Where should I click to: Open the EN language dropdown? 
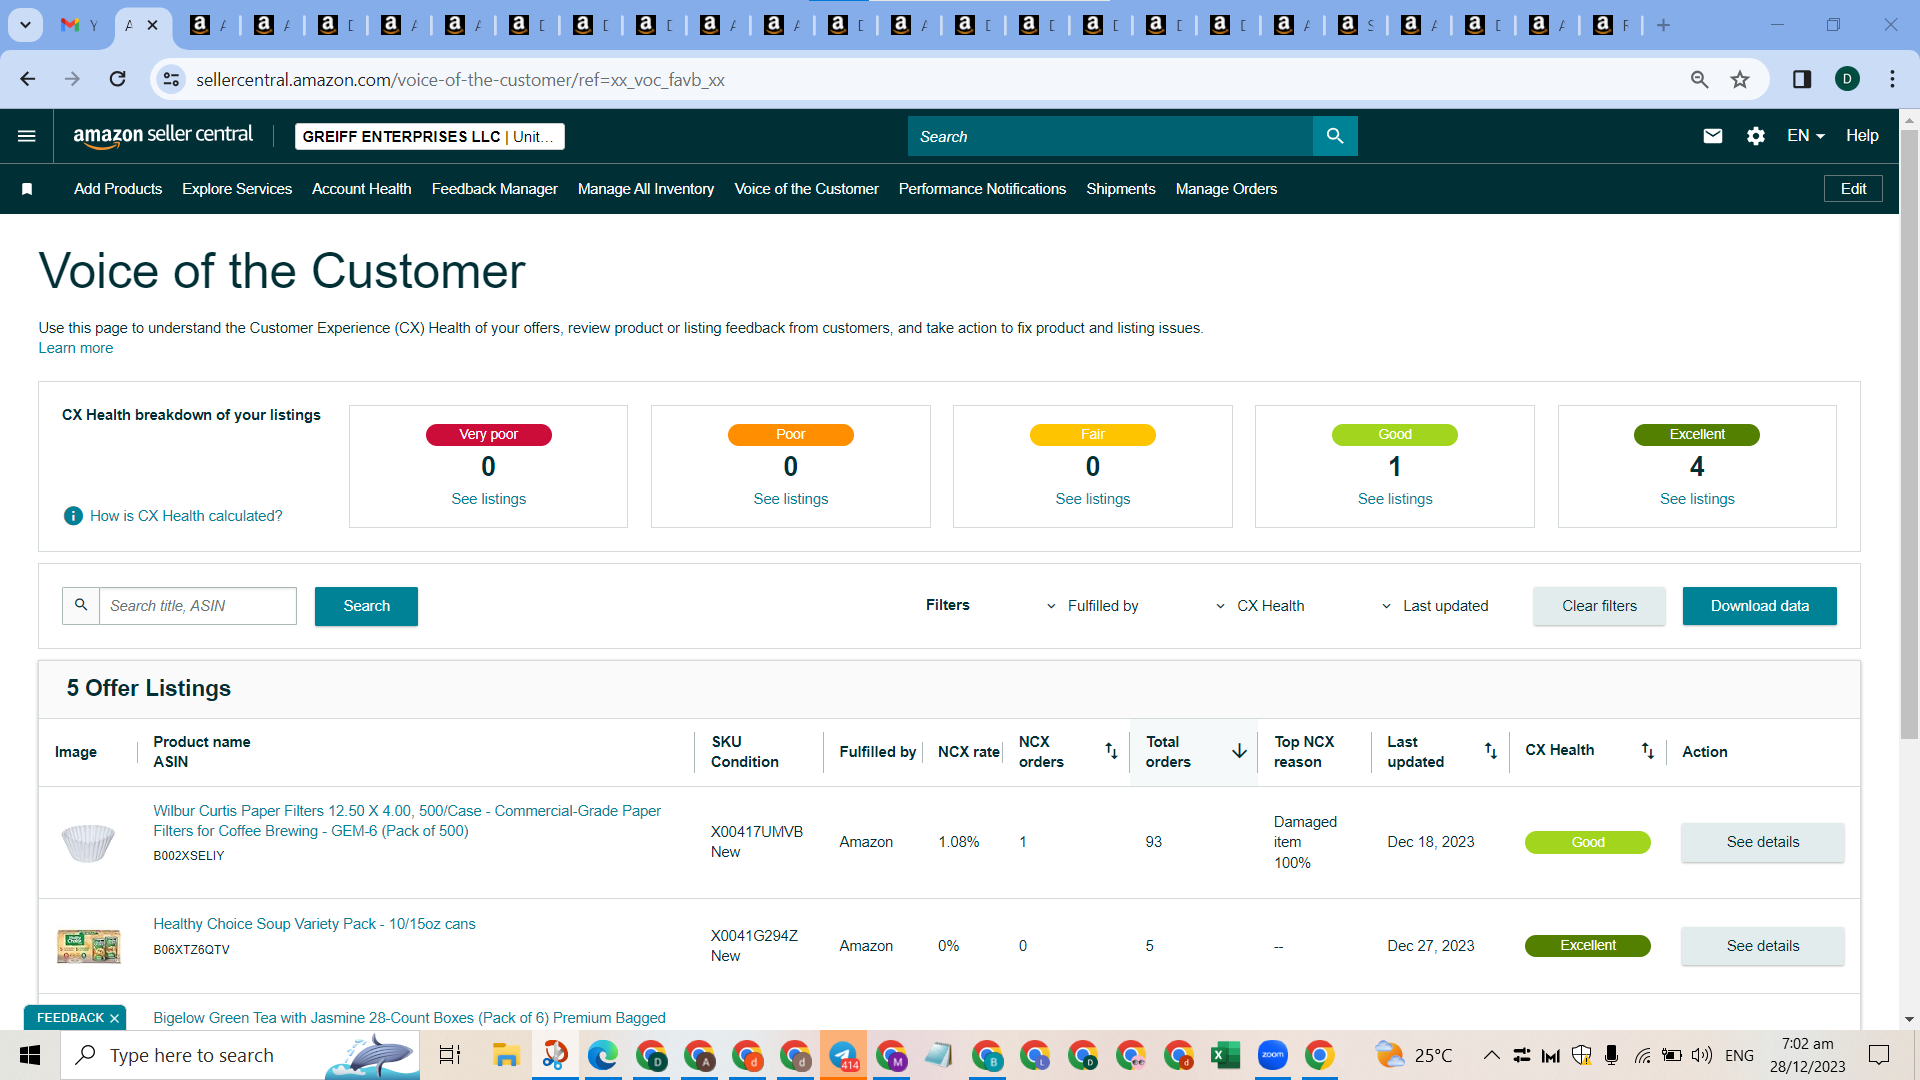[x=1806, y=136]
